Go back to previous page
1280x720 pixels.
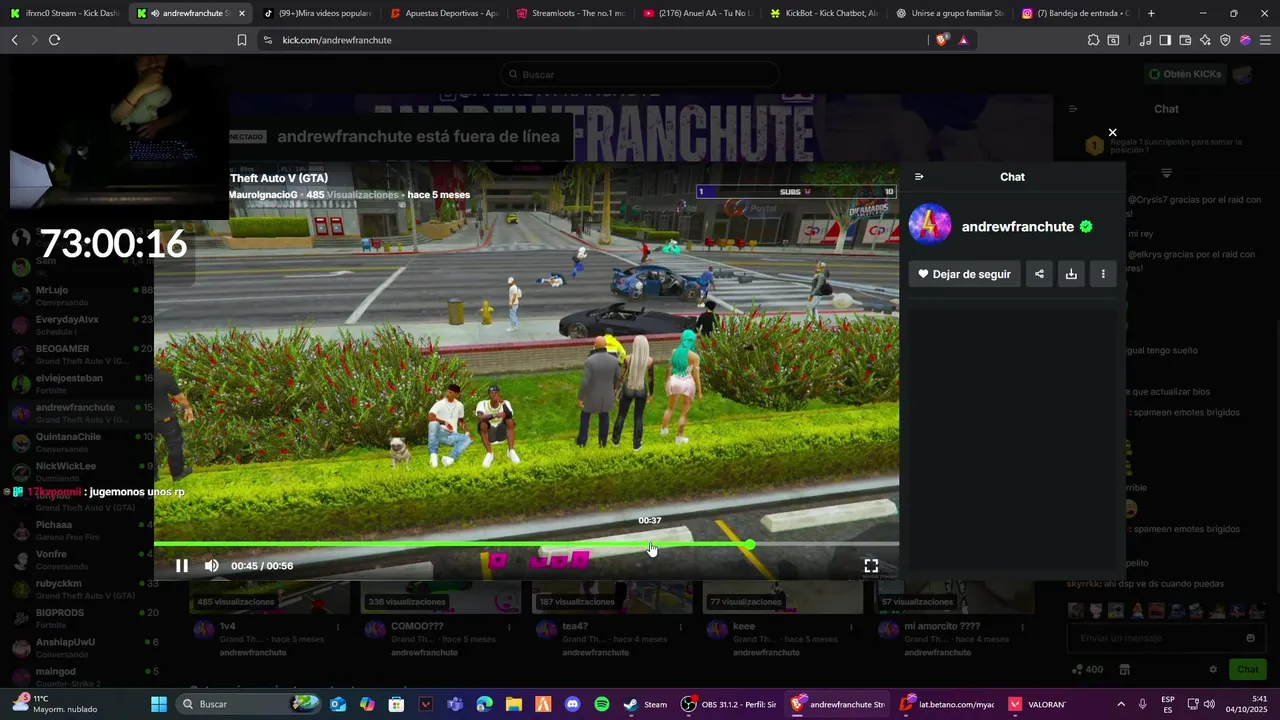click(x=14, y=40)
